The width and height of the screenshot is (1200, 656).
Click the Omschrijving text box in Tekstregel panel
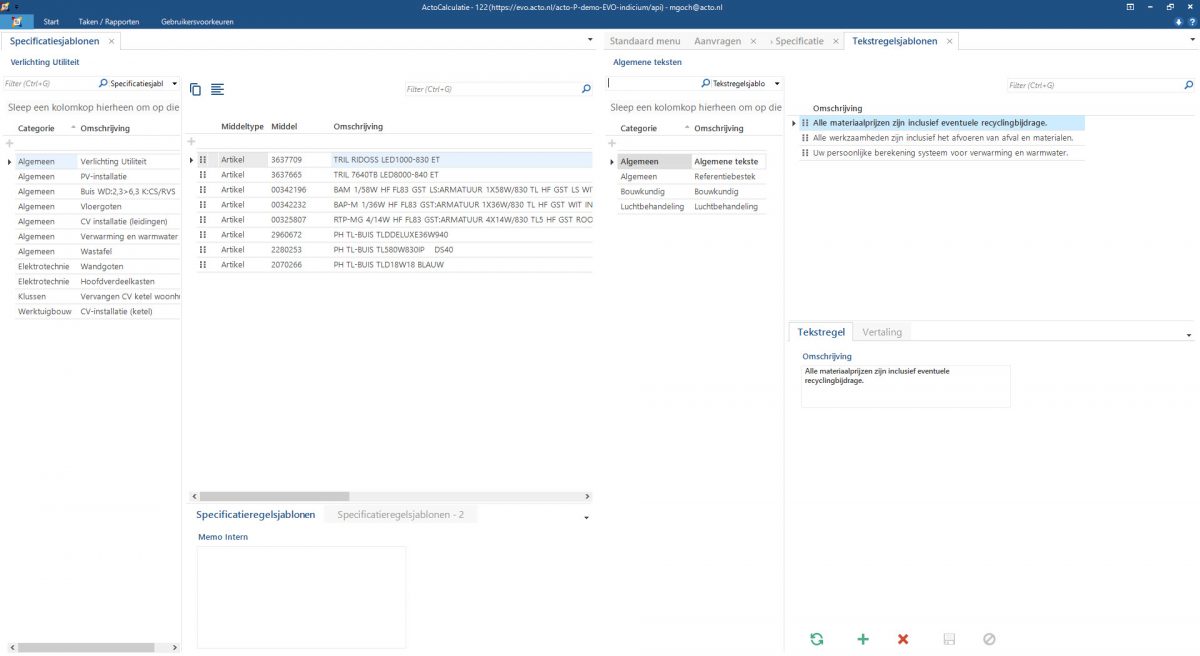[x=905, y=386]
